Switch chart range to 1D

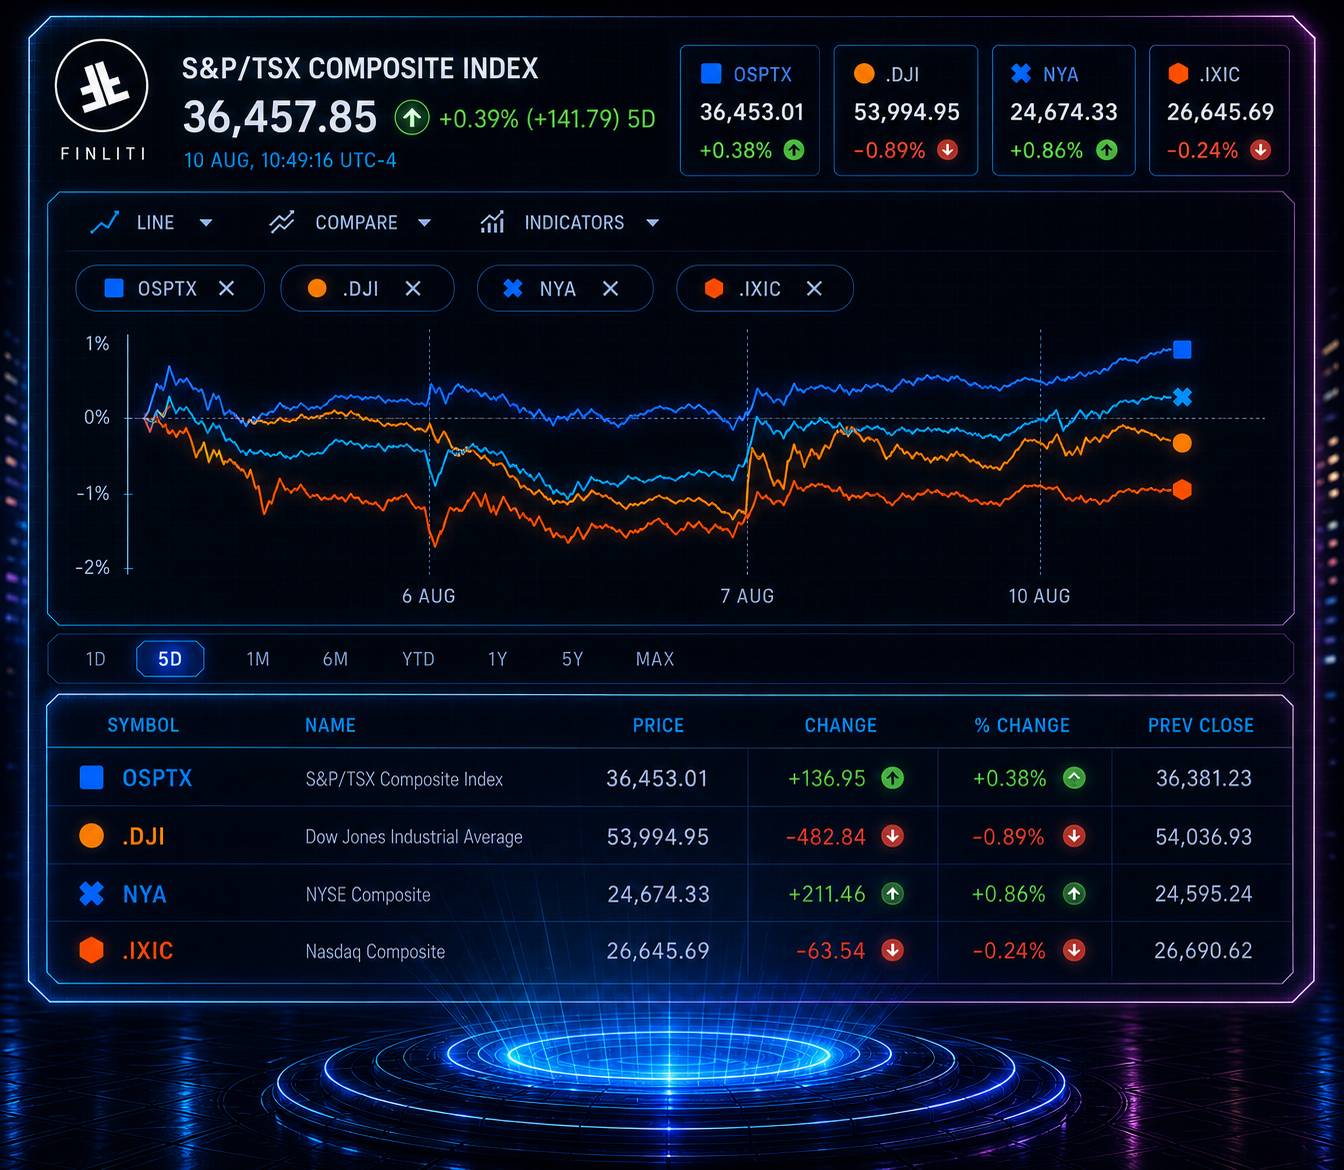[95, 659]
